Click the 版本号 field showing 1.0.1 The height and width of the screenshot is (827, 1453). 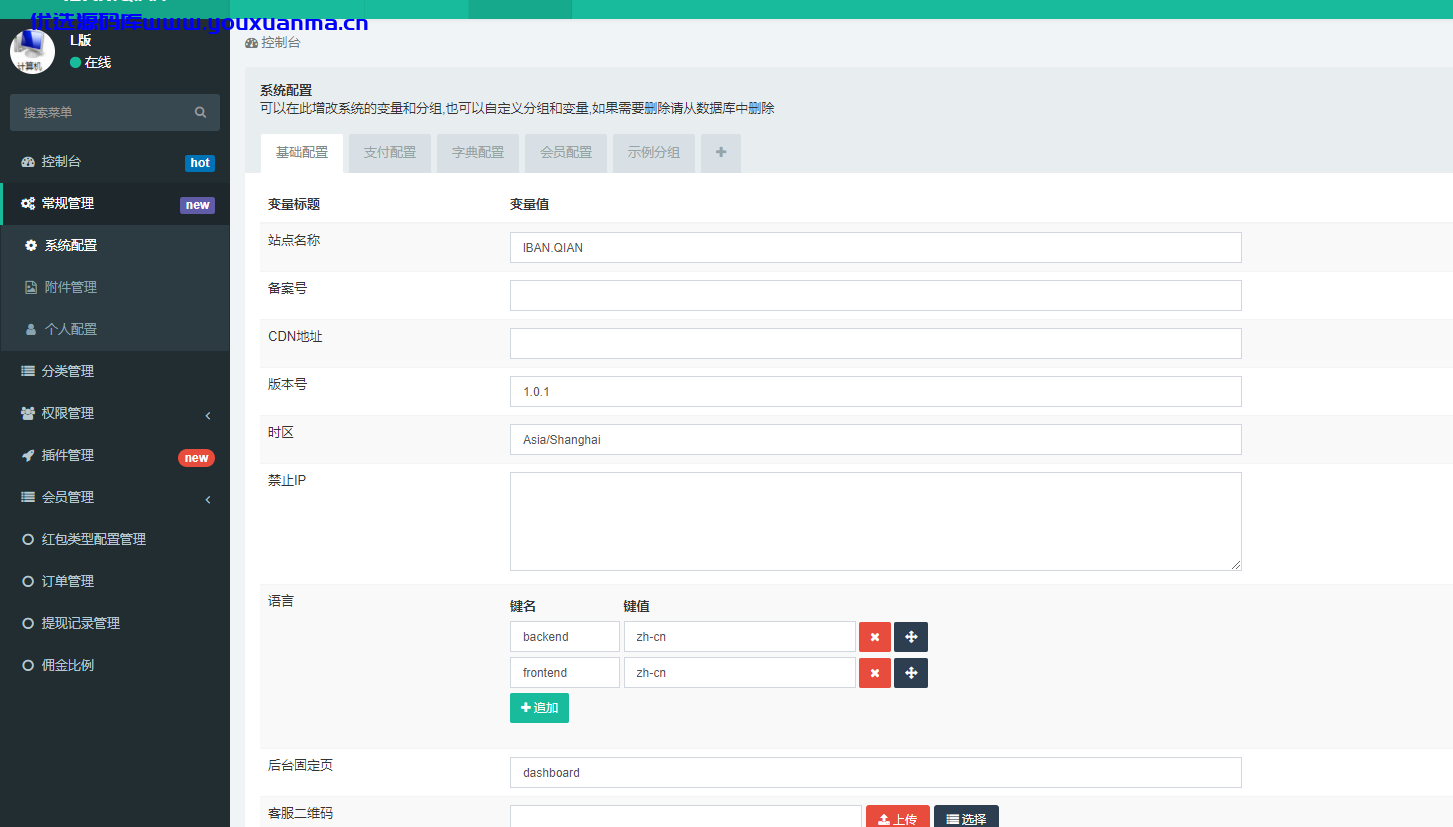876,391
